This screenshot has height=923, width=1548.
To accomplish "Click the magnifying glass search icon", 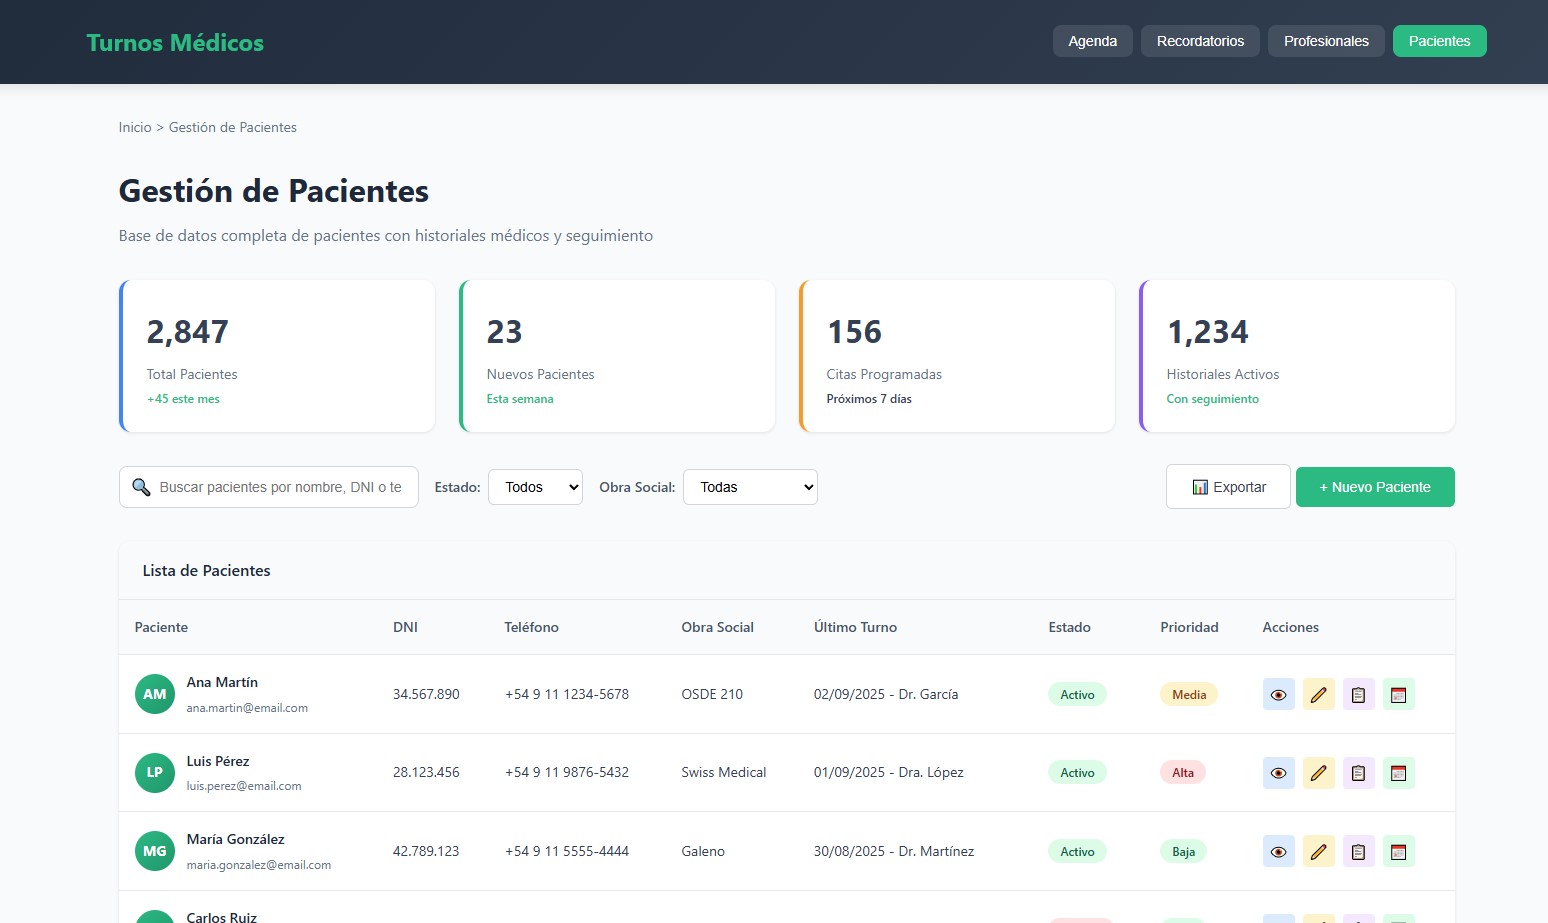I will [x=141, y=487].
